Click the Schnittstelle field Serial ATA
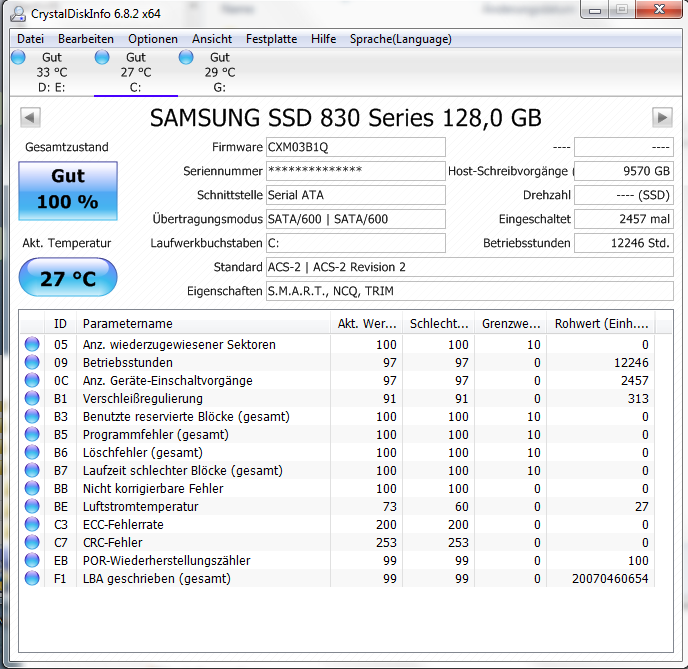 (x=356, y=195)
